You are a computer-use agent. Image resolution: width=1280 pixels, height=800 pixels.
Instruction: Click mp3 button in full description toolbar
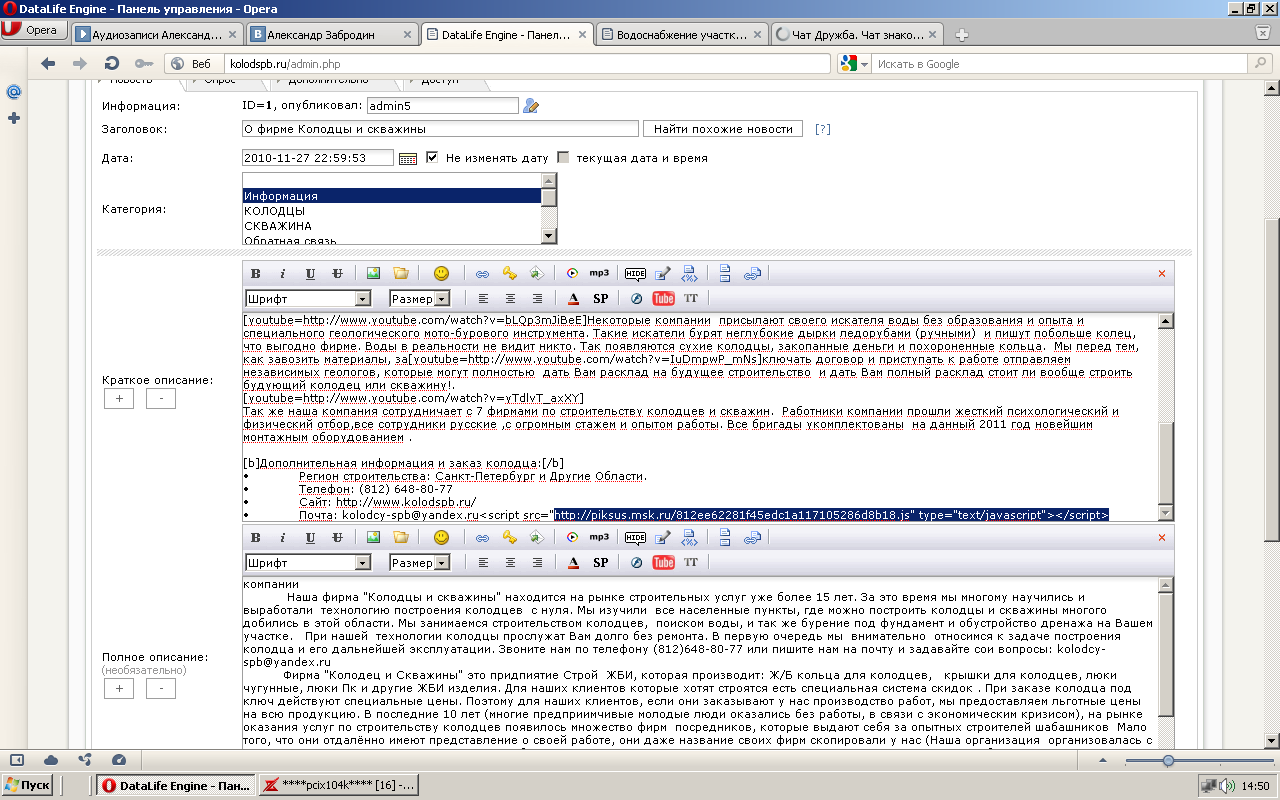pos(599,537)
